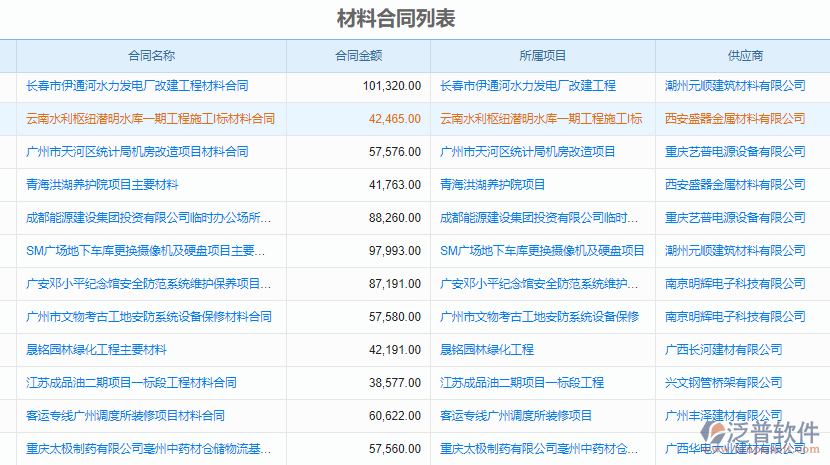Select amount 57,560.00
The width and height of the screenshot is (830, 465).
click(395, 449)
